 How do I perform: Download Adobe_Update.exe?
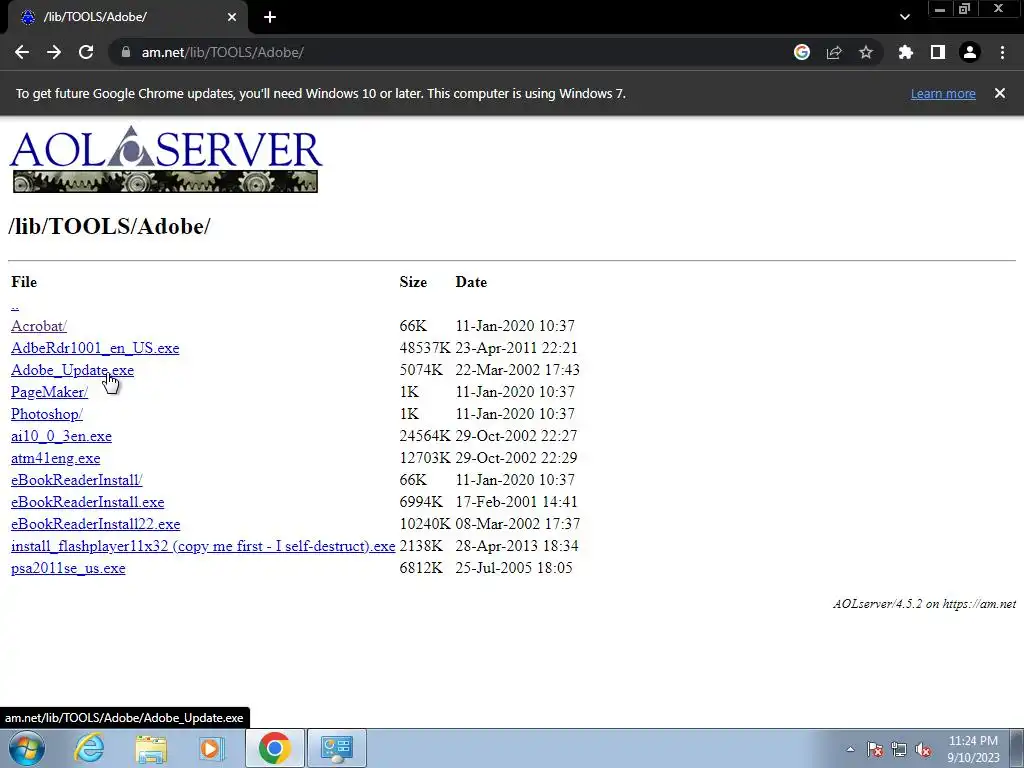pos(72,370)
